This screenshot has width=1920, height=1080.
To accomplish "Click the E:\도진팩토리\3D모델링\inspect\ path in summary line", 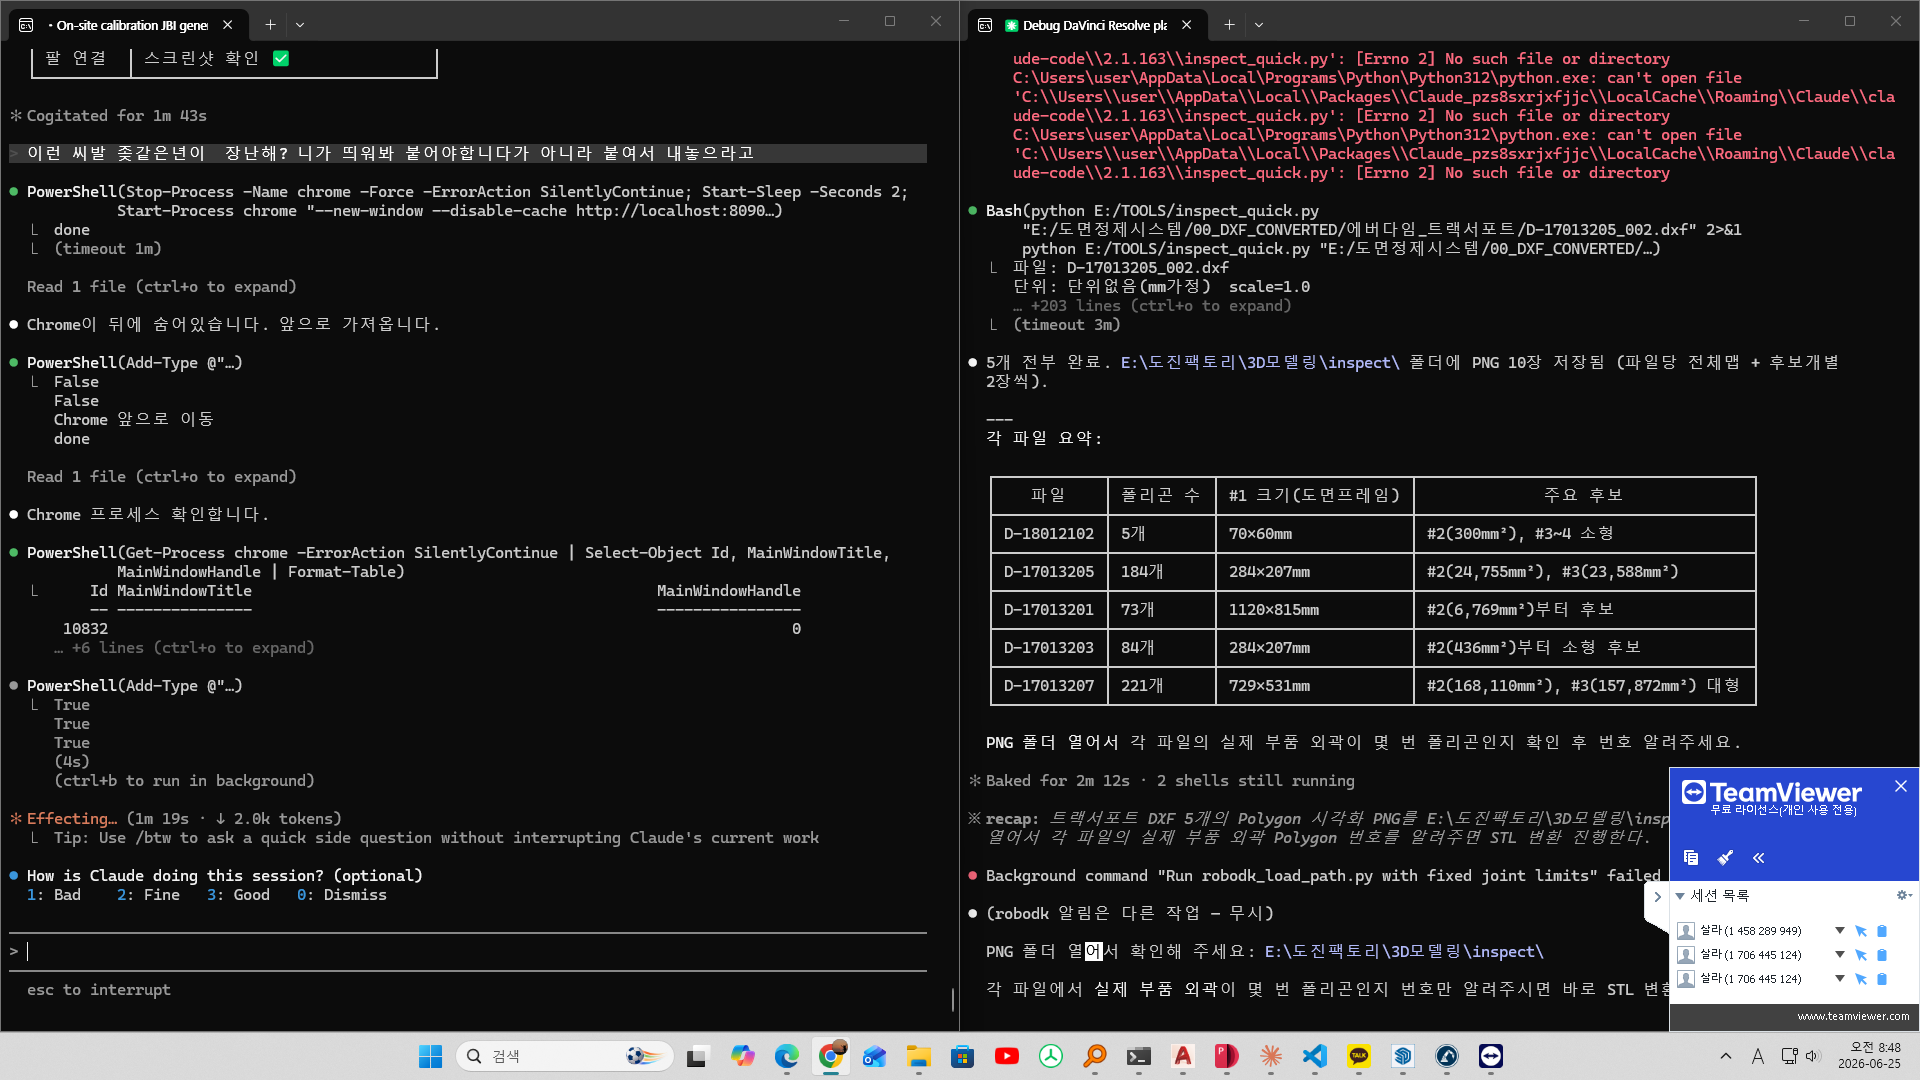I will click(1260, 362).
